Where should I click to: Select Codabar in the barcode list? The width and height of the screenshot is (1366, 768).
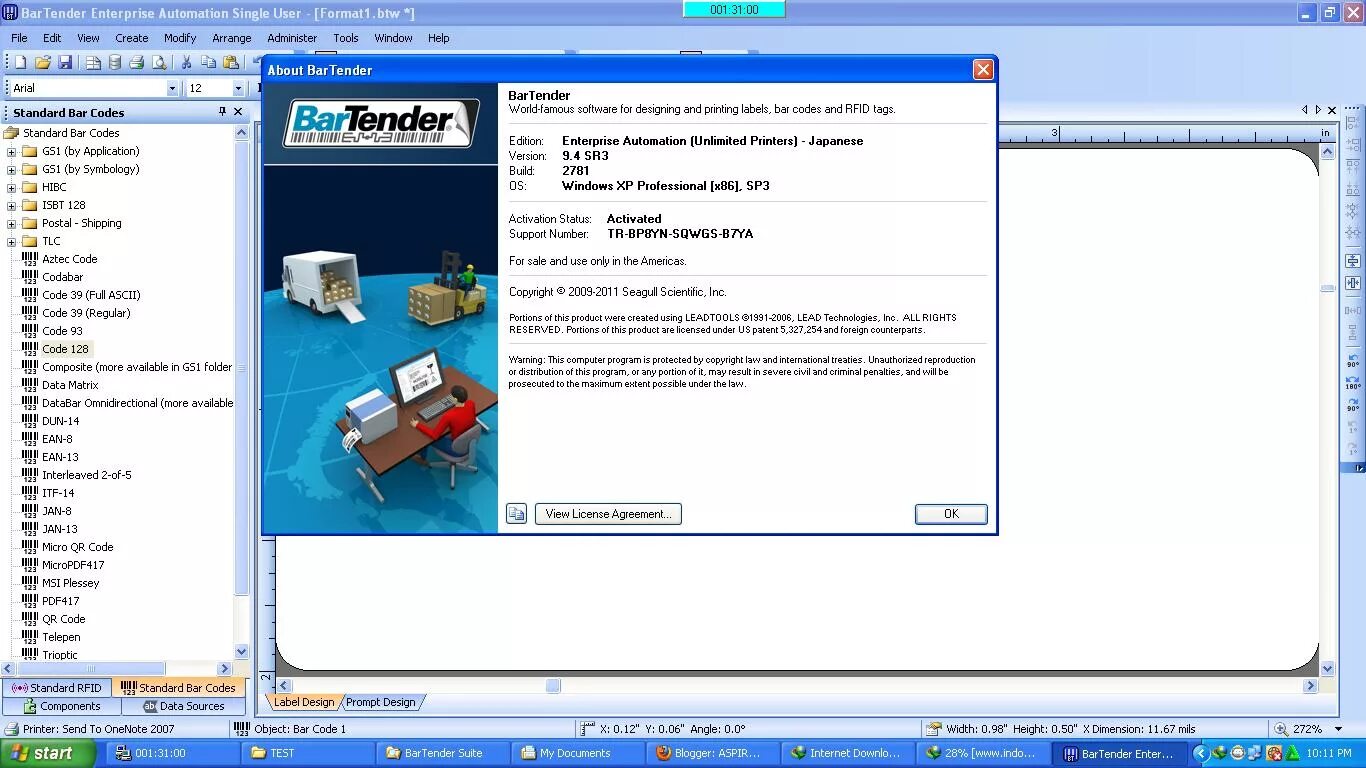pyautogui.click(x=62, y=277)
